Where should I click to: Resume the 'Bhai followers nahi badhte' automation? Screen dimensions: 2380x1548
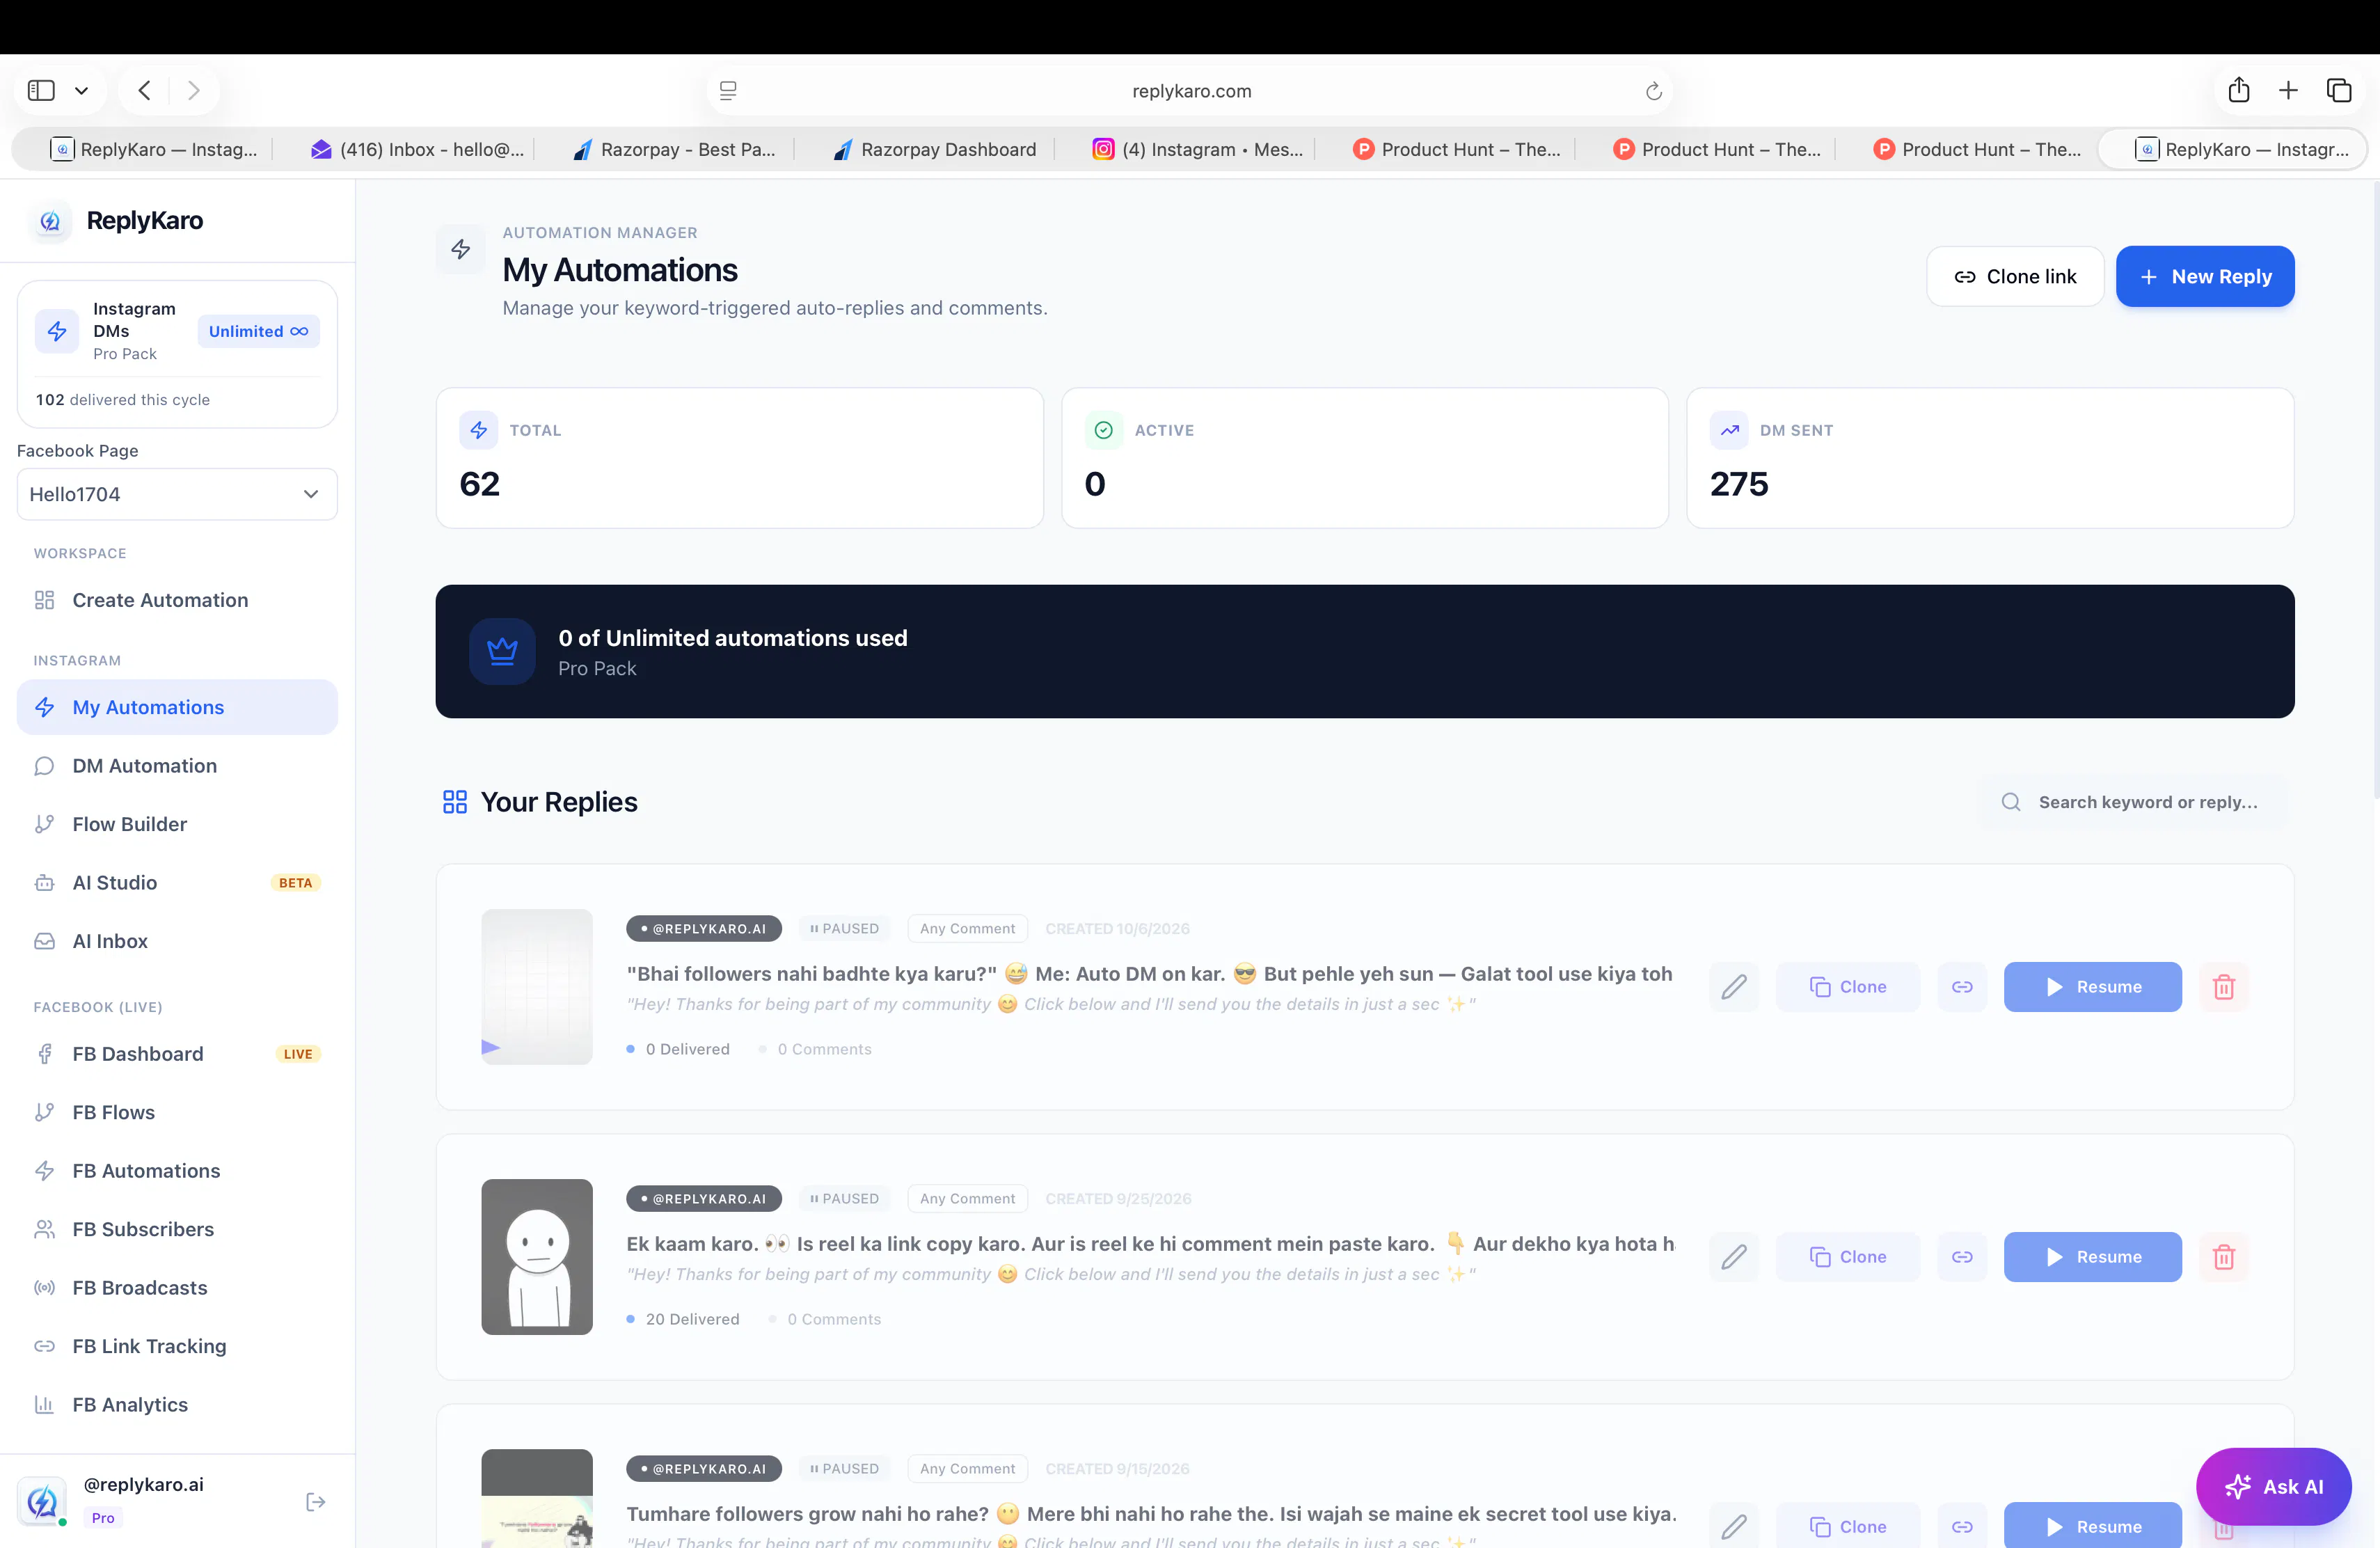[2093, 987]
